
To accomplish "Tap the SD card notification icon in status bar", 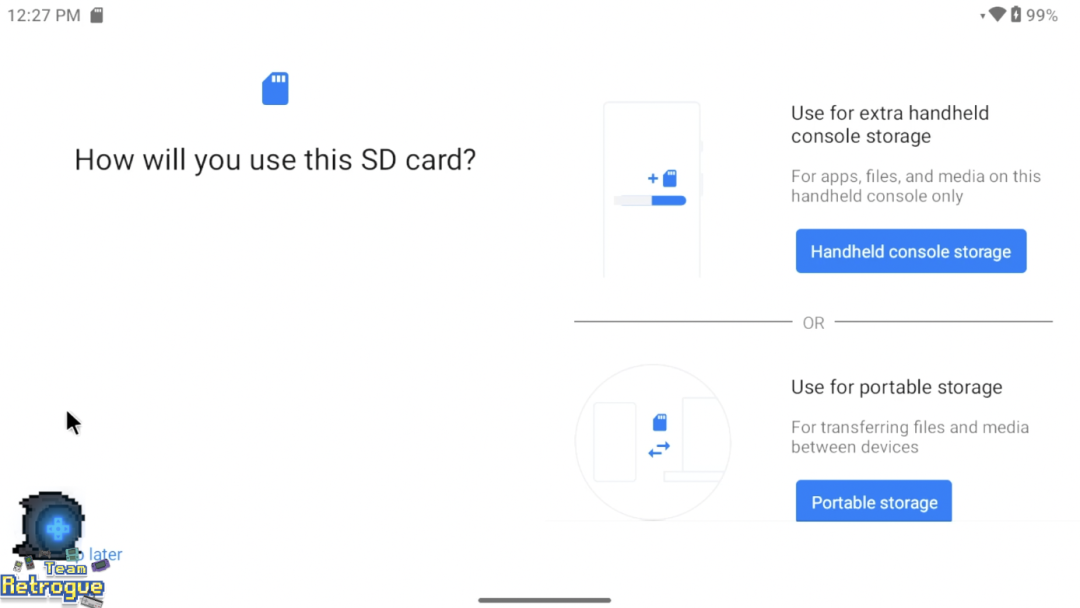I will 97,15.
